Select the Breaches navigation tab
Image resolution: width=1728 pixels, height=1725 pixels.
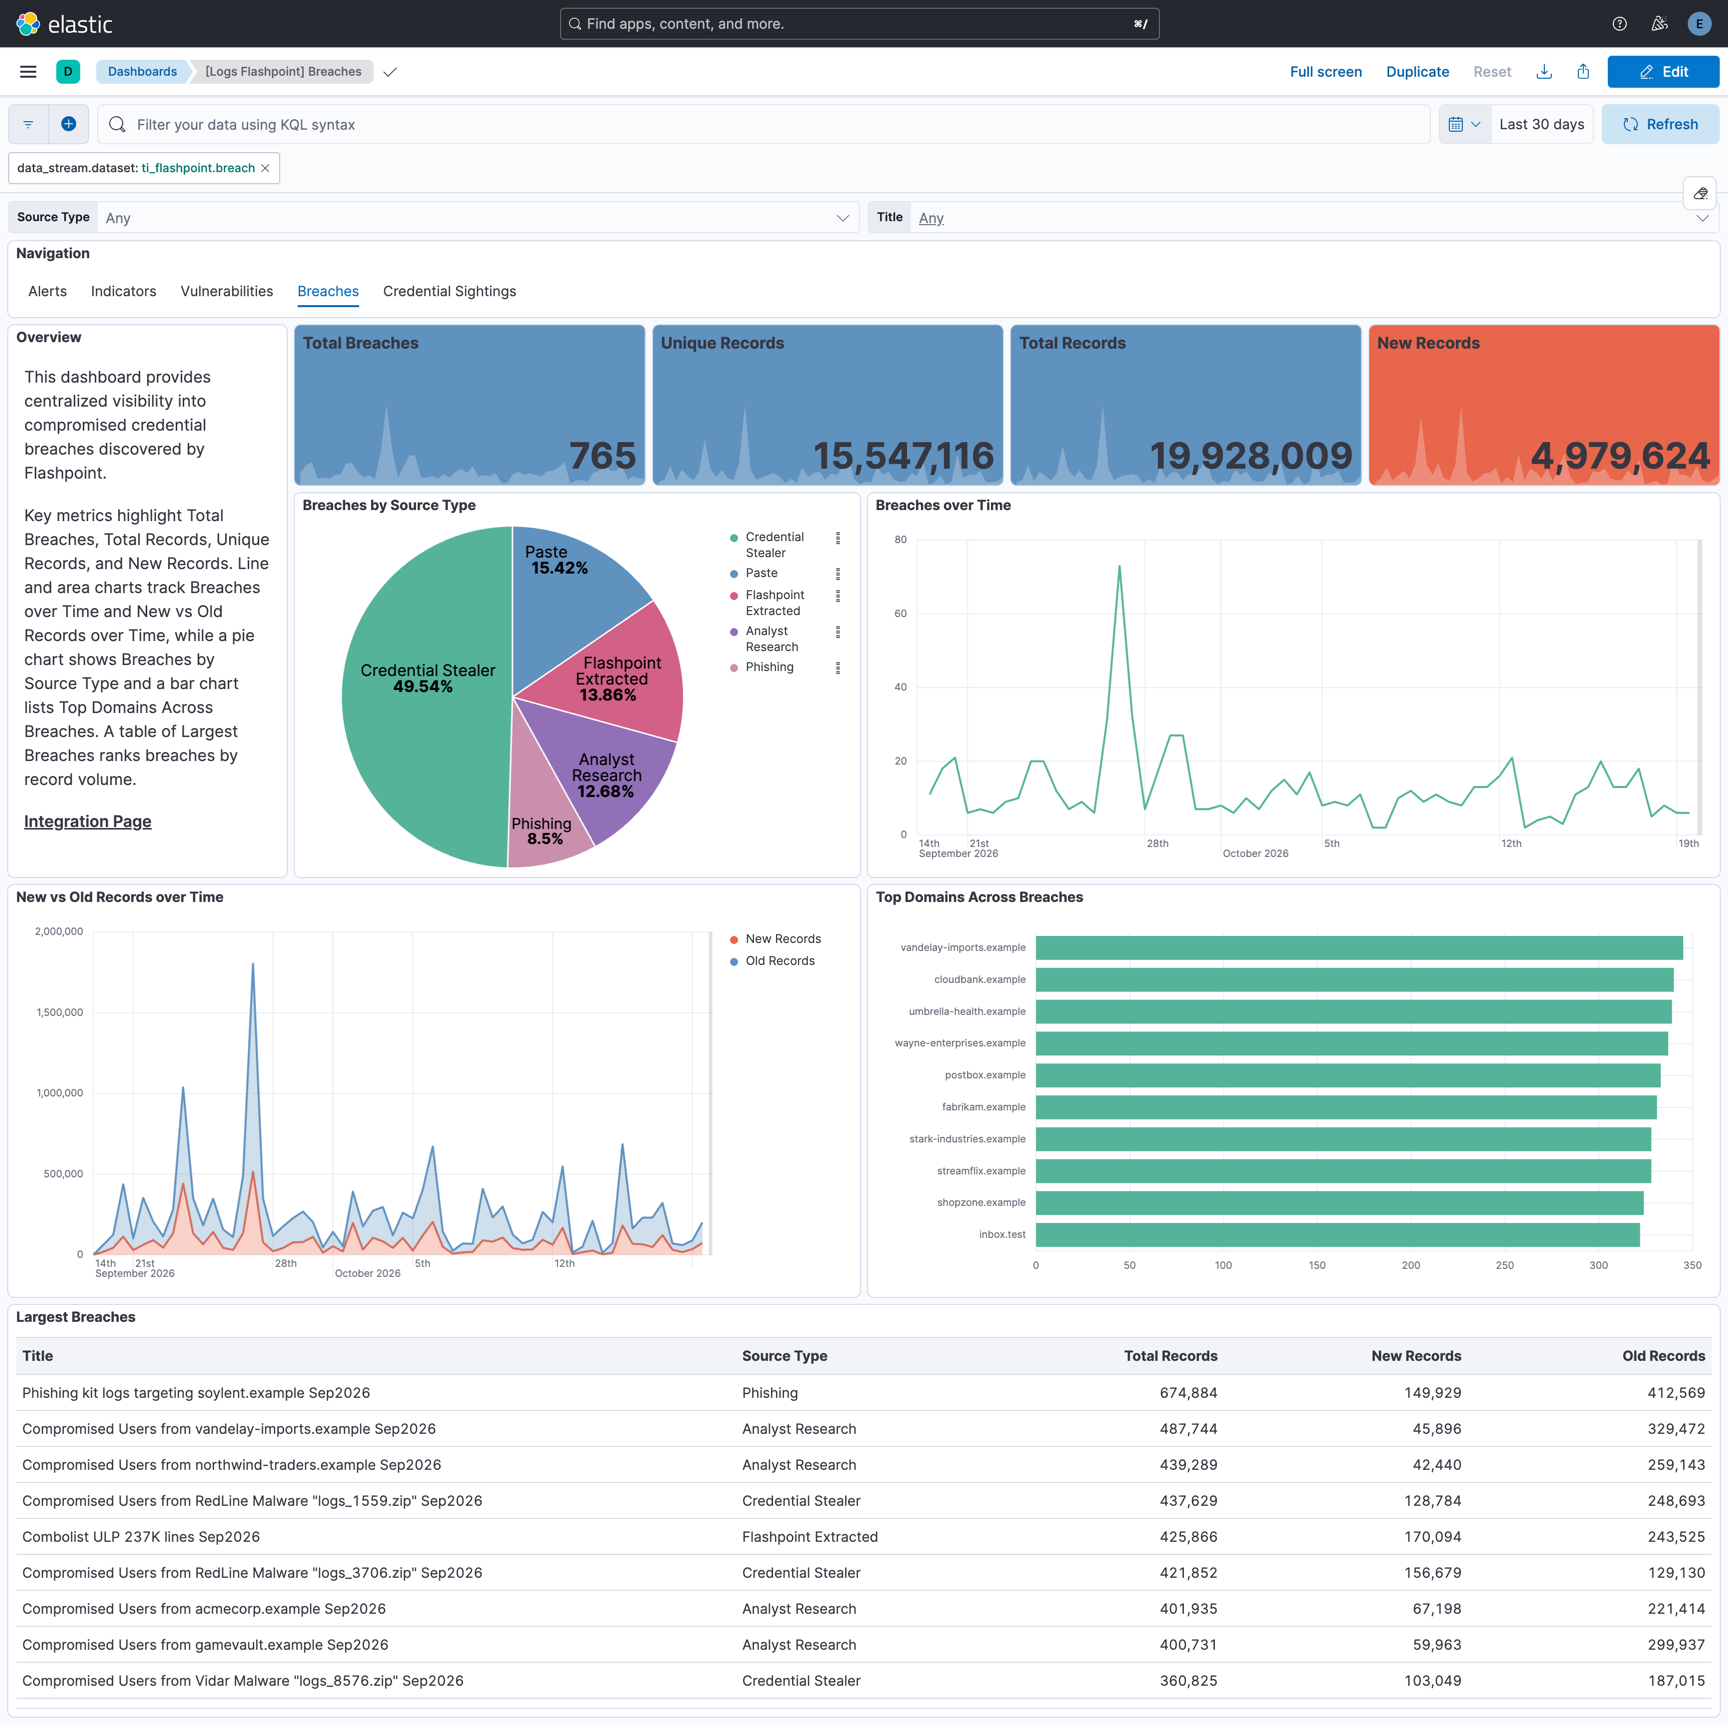[x=328, y=291]
